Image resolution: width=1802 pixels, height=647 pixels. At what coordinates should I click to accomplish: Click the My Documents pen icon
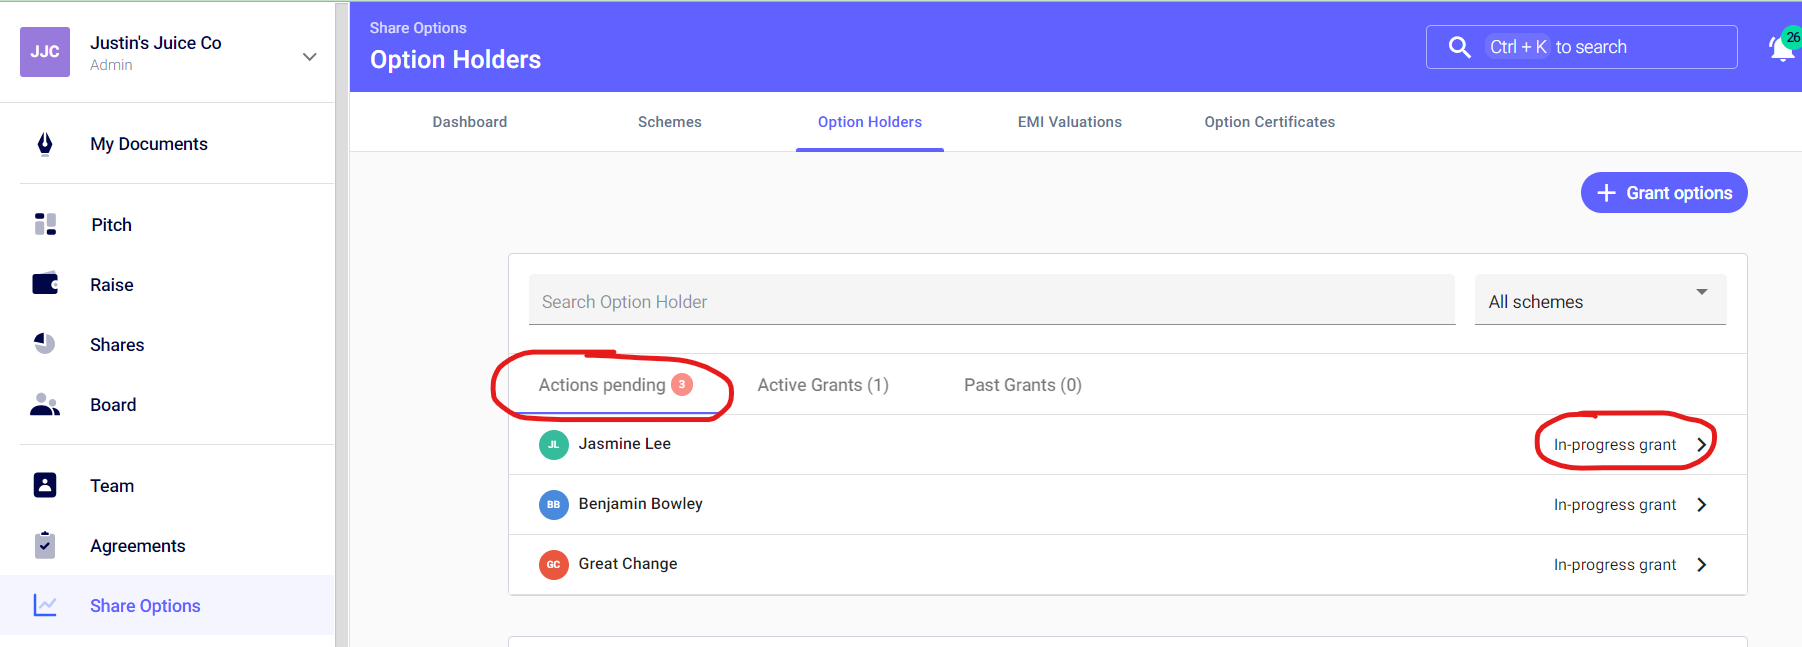[45, 144]
